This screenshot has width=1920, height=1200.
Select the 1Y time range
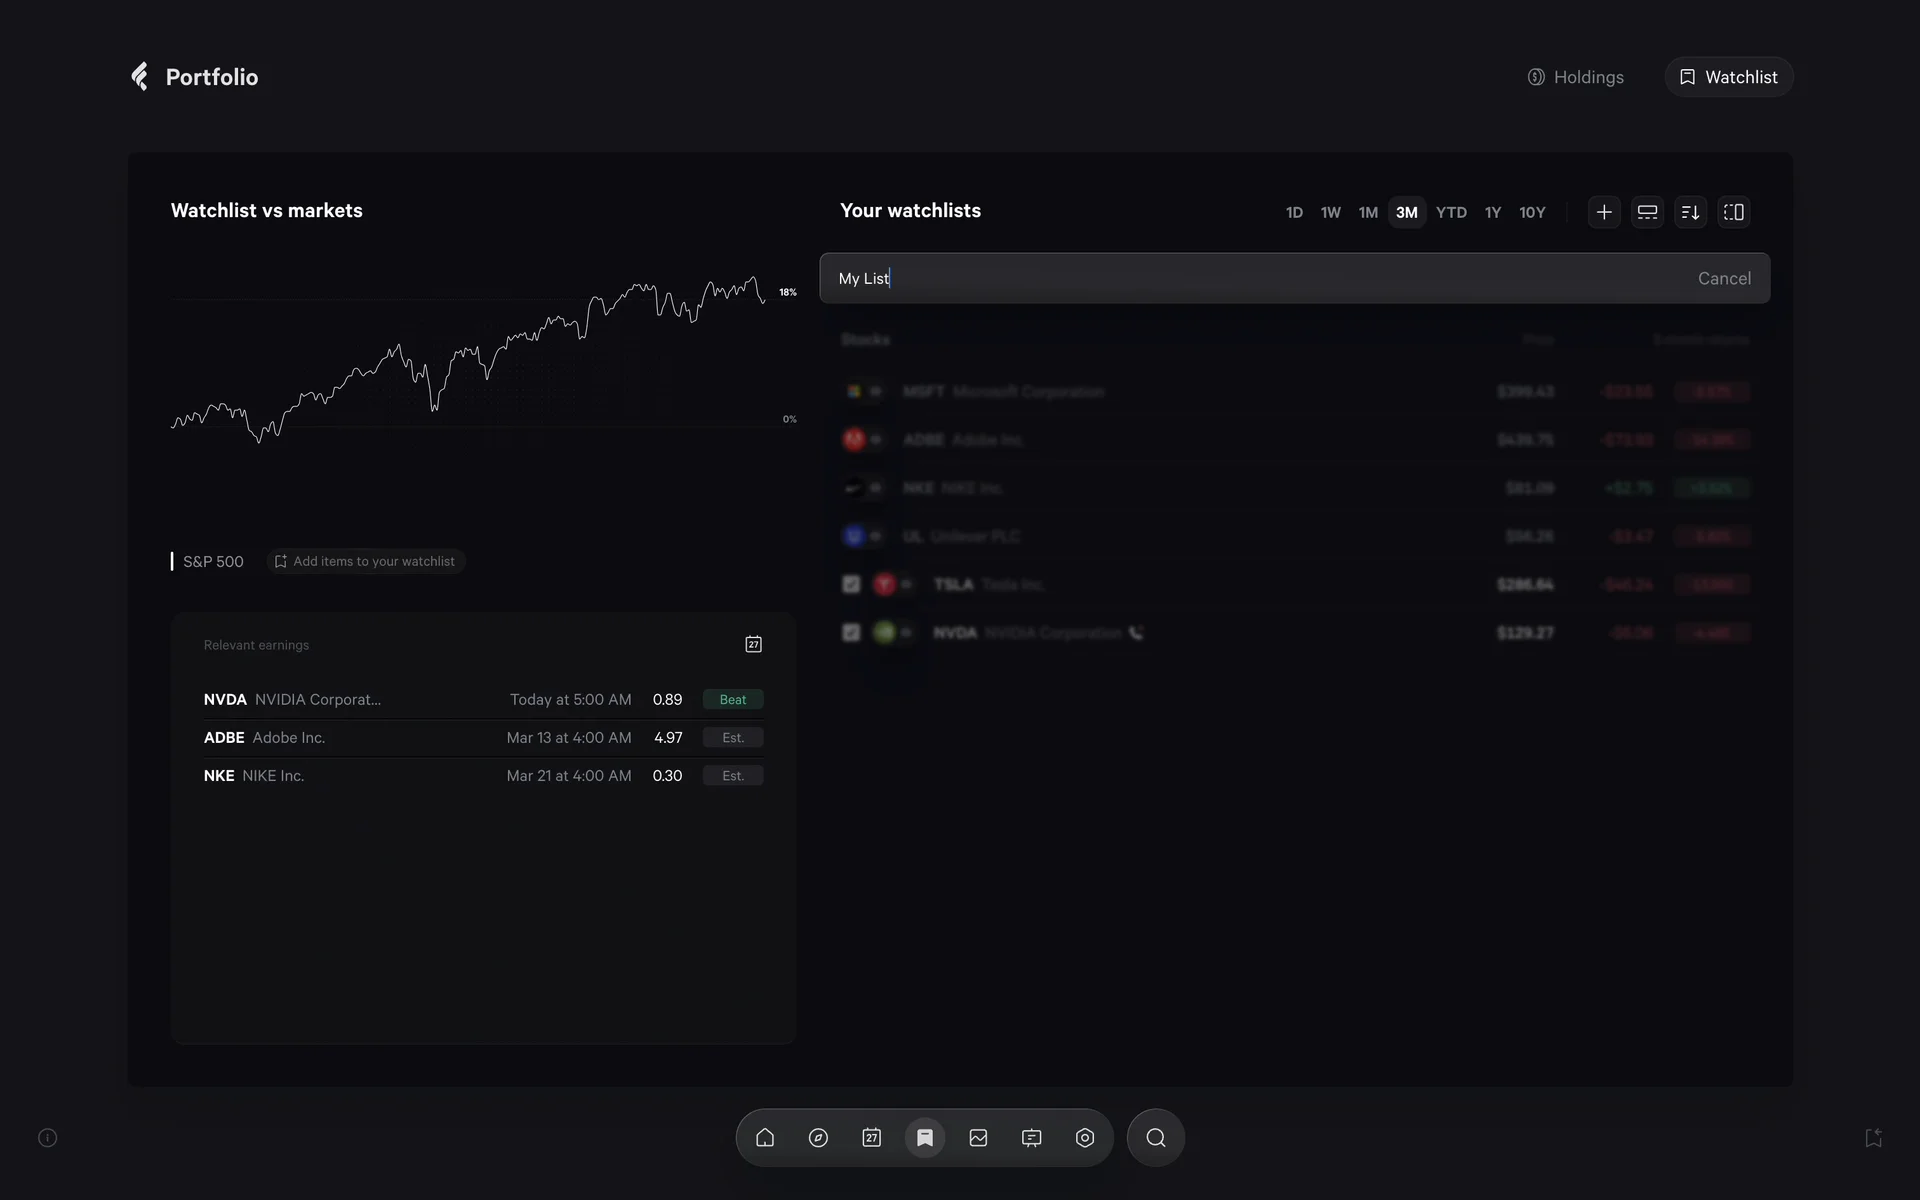(1492, 212)
